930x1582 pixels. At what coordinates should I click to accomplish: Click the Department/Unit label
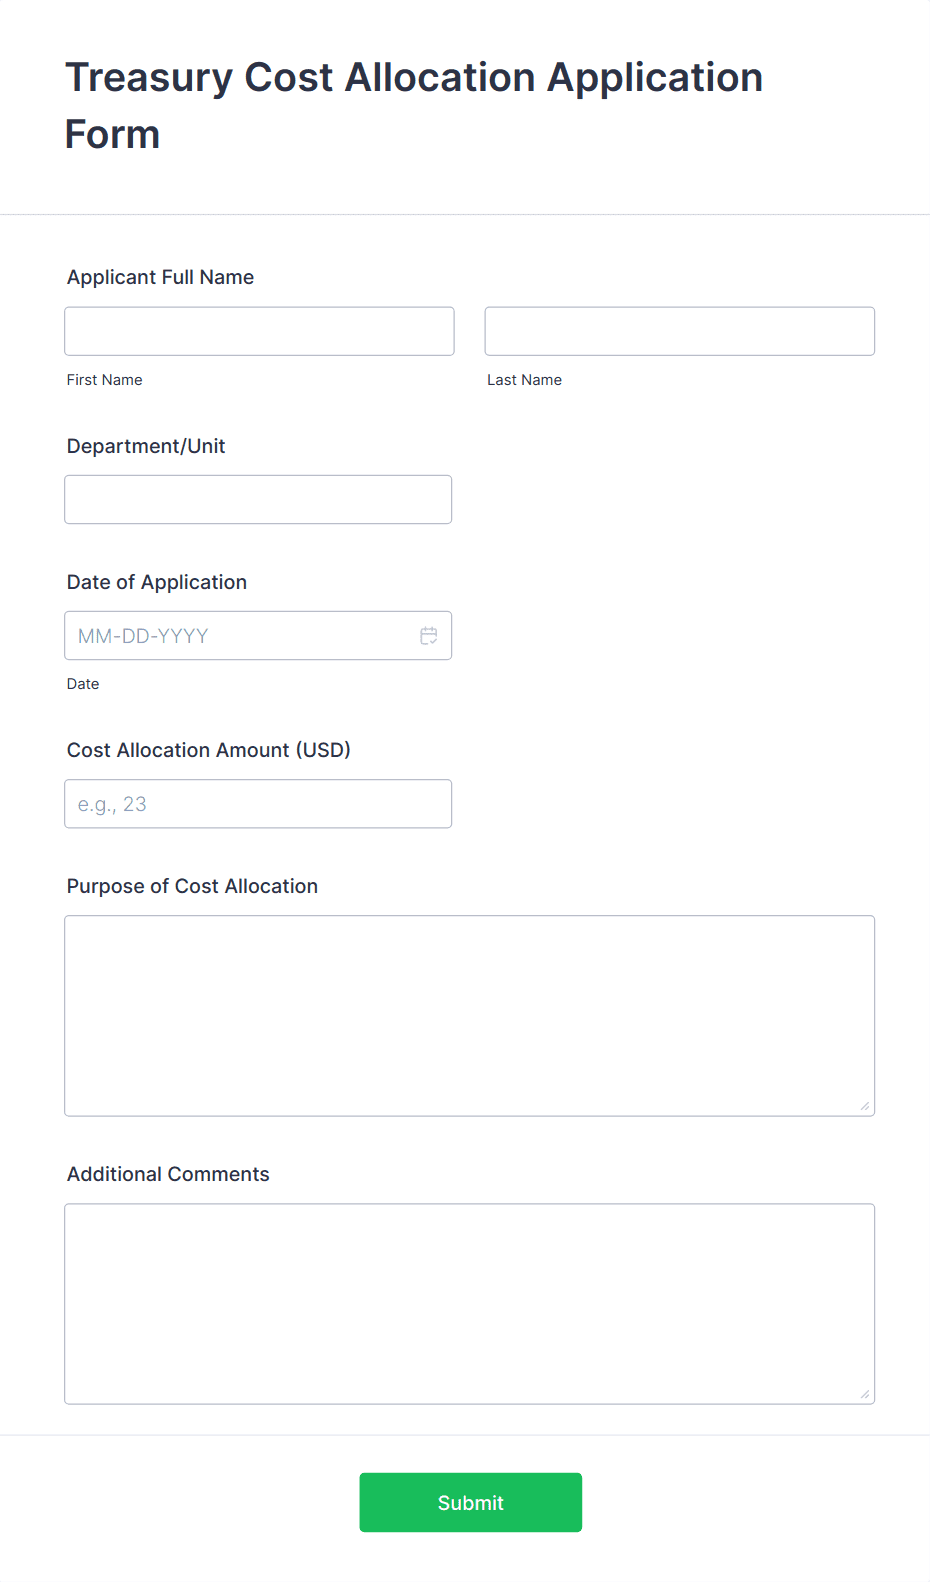[146, 446]
